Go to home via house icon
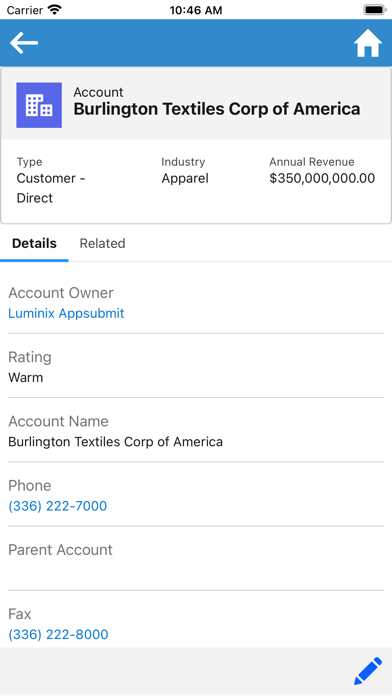The height and width of the screenshot is (696, 392). 368,43
